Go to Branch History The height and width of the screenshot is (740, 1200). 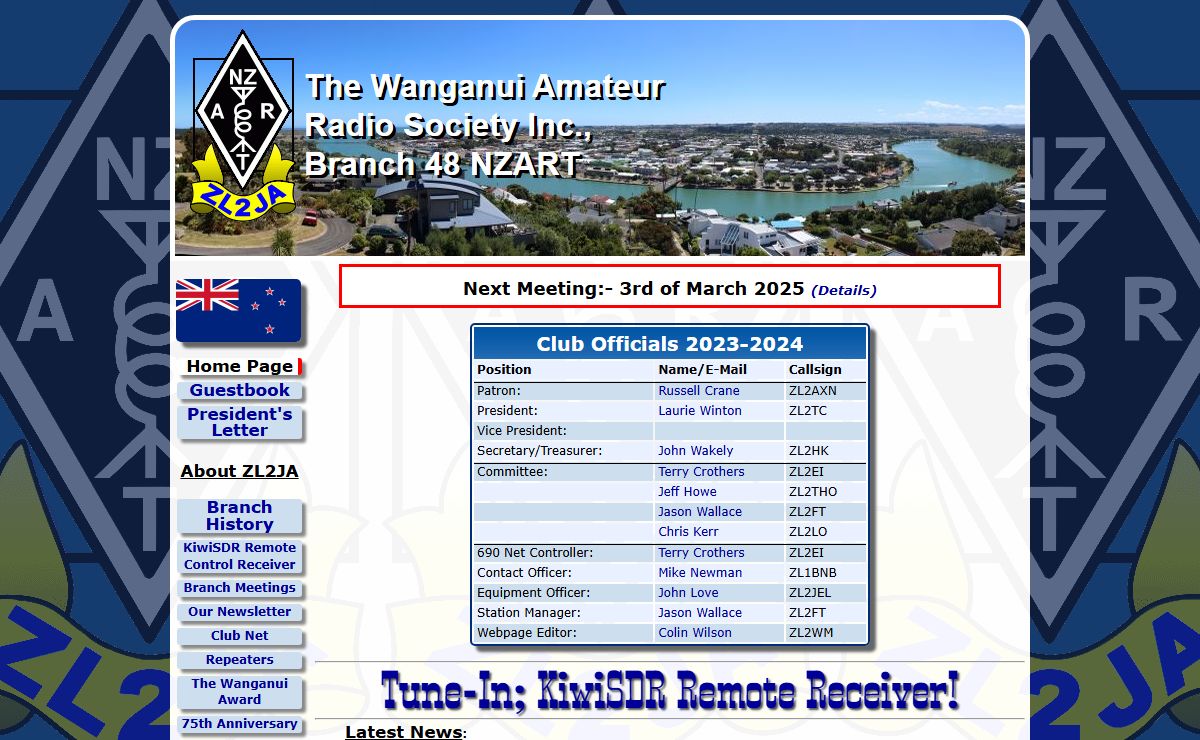240,516
